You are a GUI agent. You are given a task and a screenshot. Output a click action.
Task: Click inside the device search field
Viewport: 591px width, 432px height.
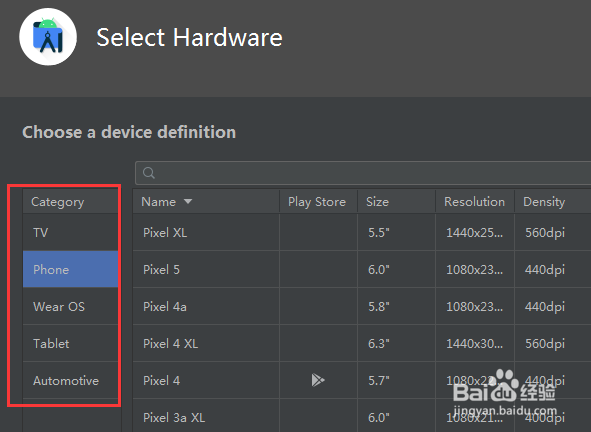[x=363, y=173]
